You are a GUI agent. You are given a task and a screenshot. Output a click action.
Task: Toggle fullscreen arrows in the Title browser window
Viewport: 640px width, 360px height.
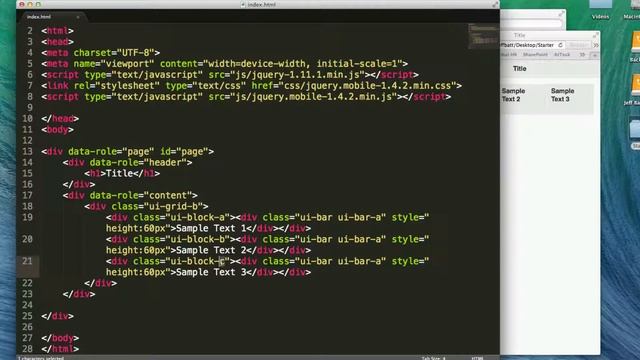[596, 36]
